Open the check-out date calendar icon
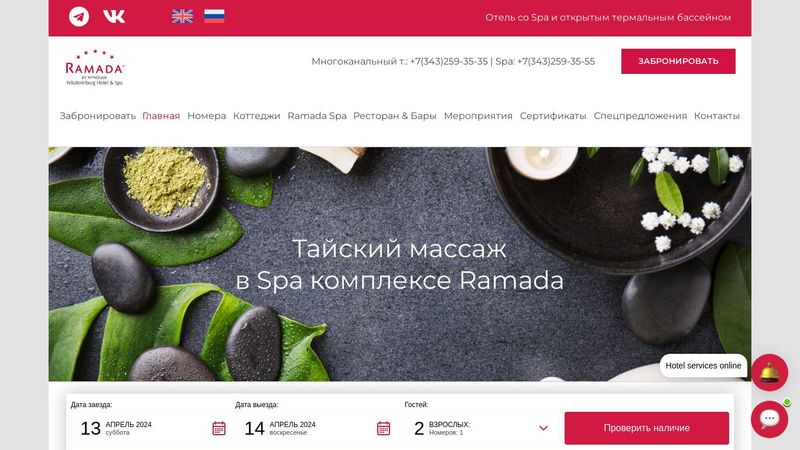800x450 pixels. point(384,428)
